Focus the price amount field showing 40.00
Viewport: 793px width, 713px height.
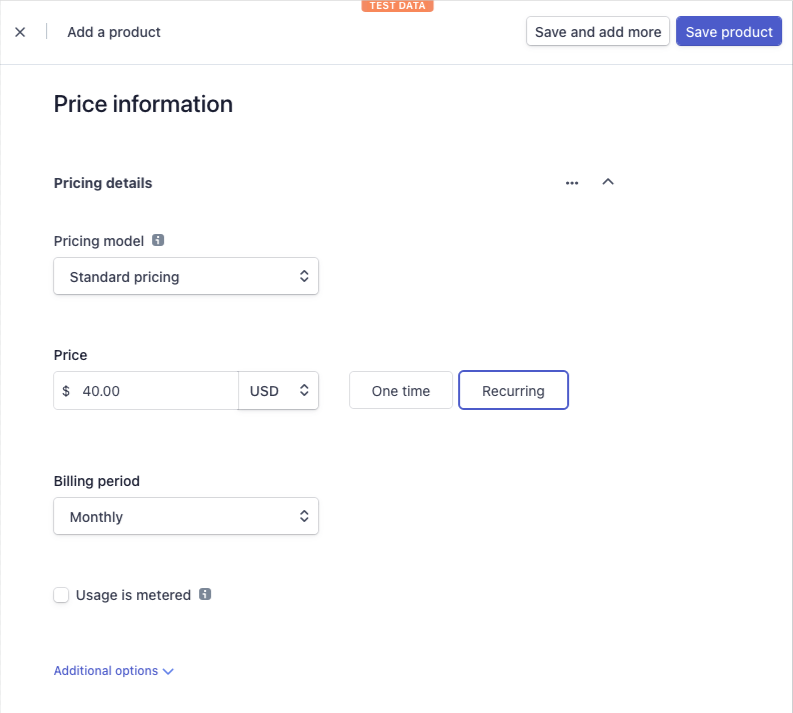click(146, 390)
